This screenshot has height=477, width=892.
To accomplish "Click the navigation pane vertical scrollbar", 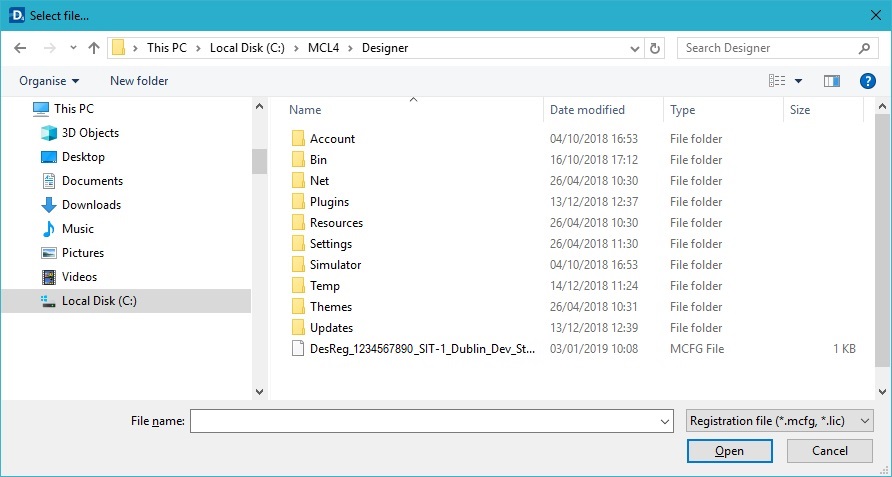I will [259, 160].
